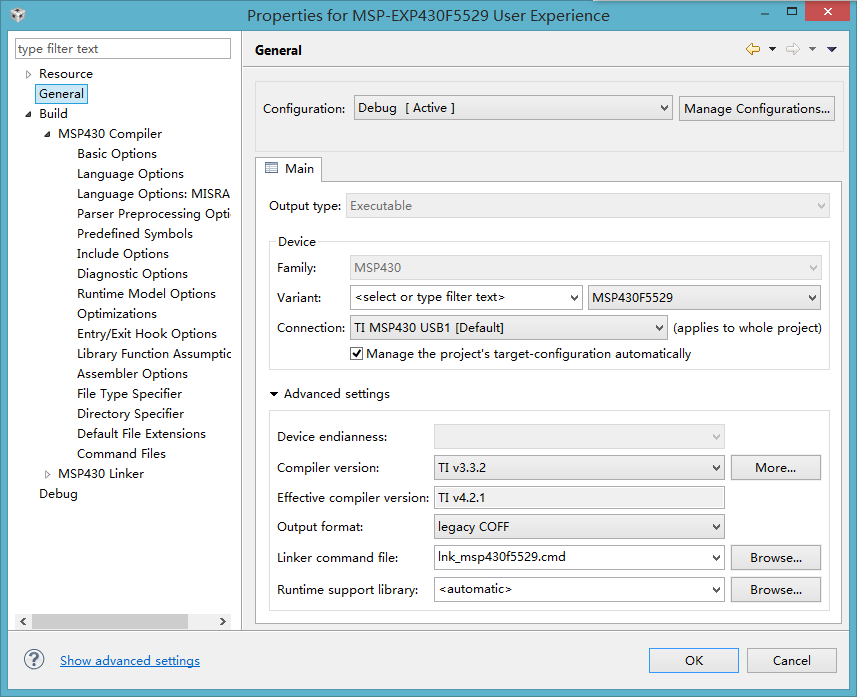Open the Compiler version dropdown
Image resolution: width=857 pixels, height=697 pixels.
point(579,467)
